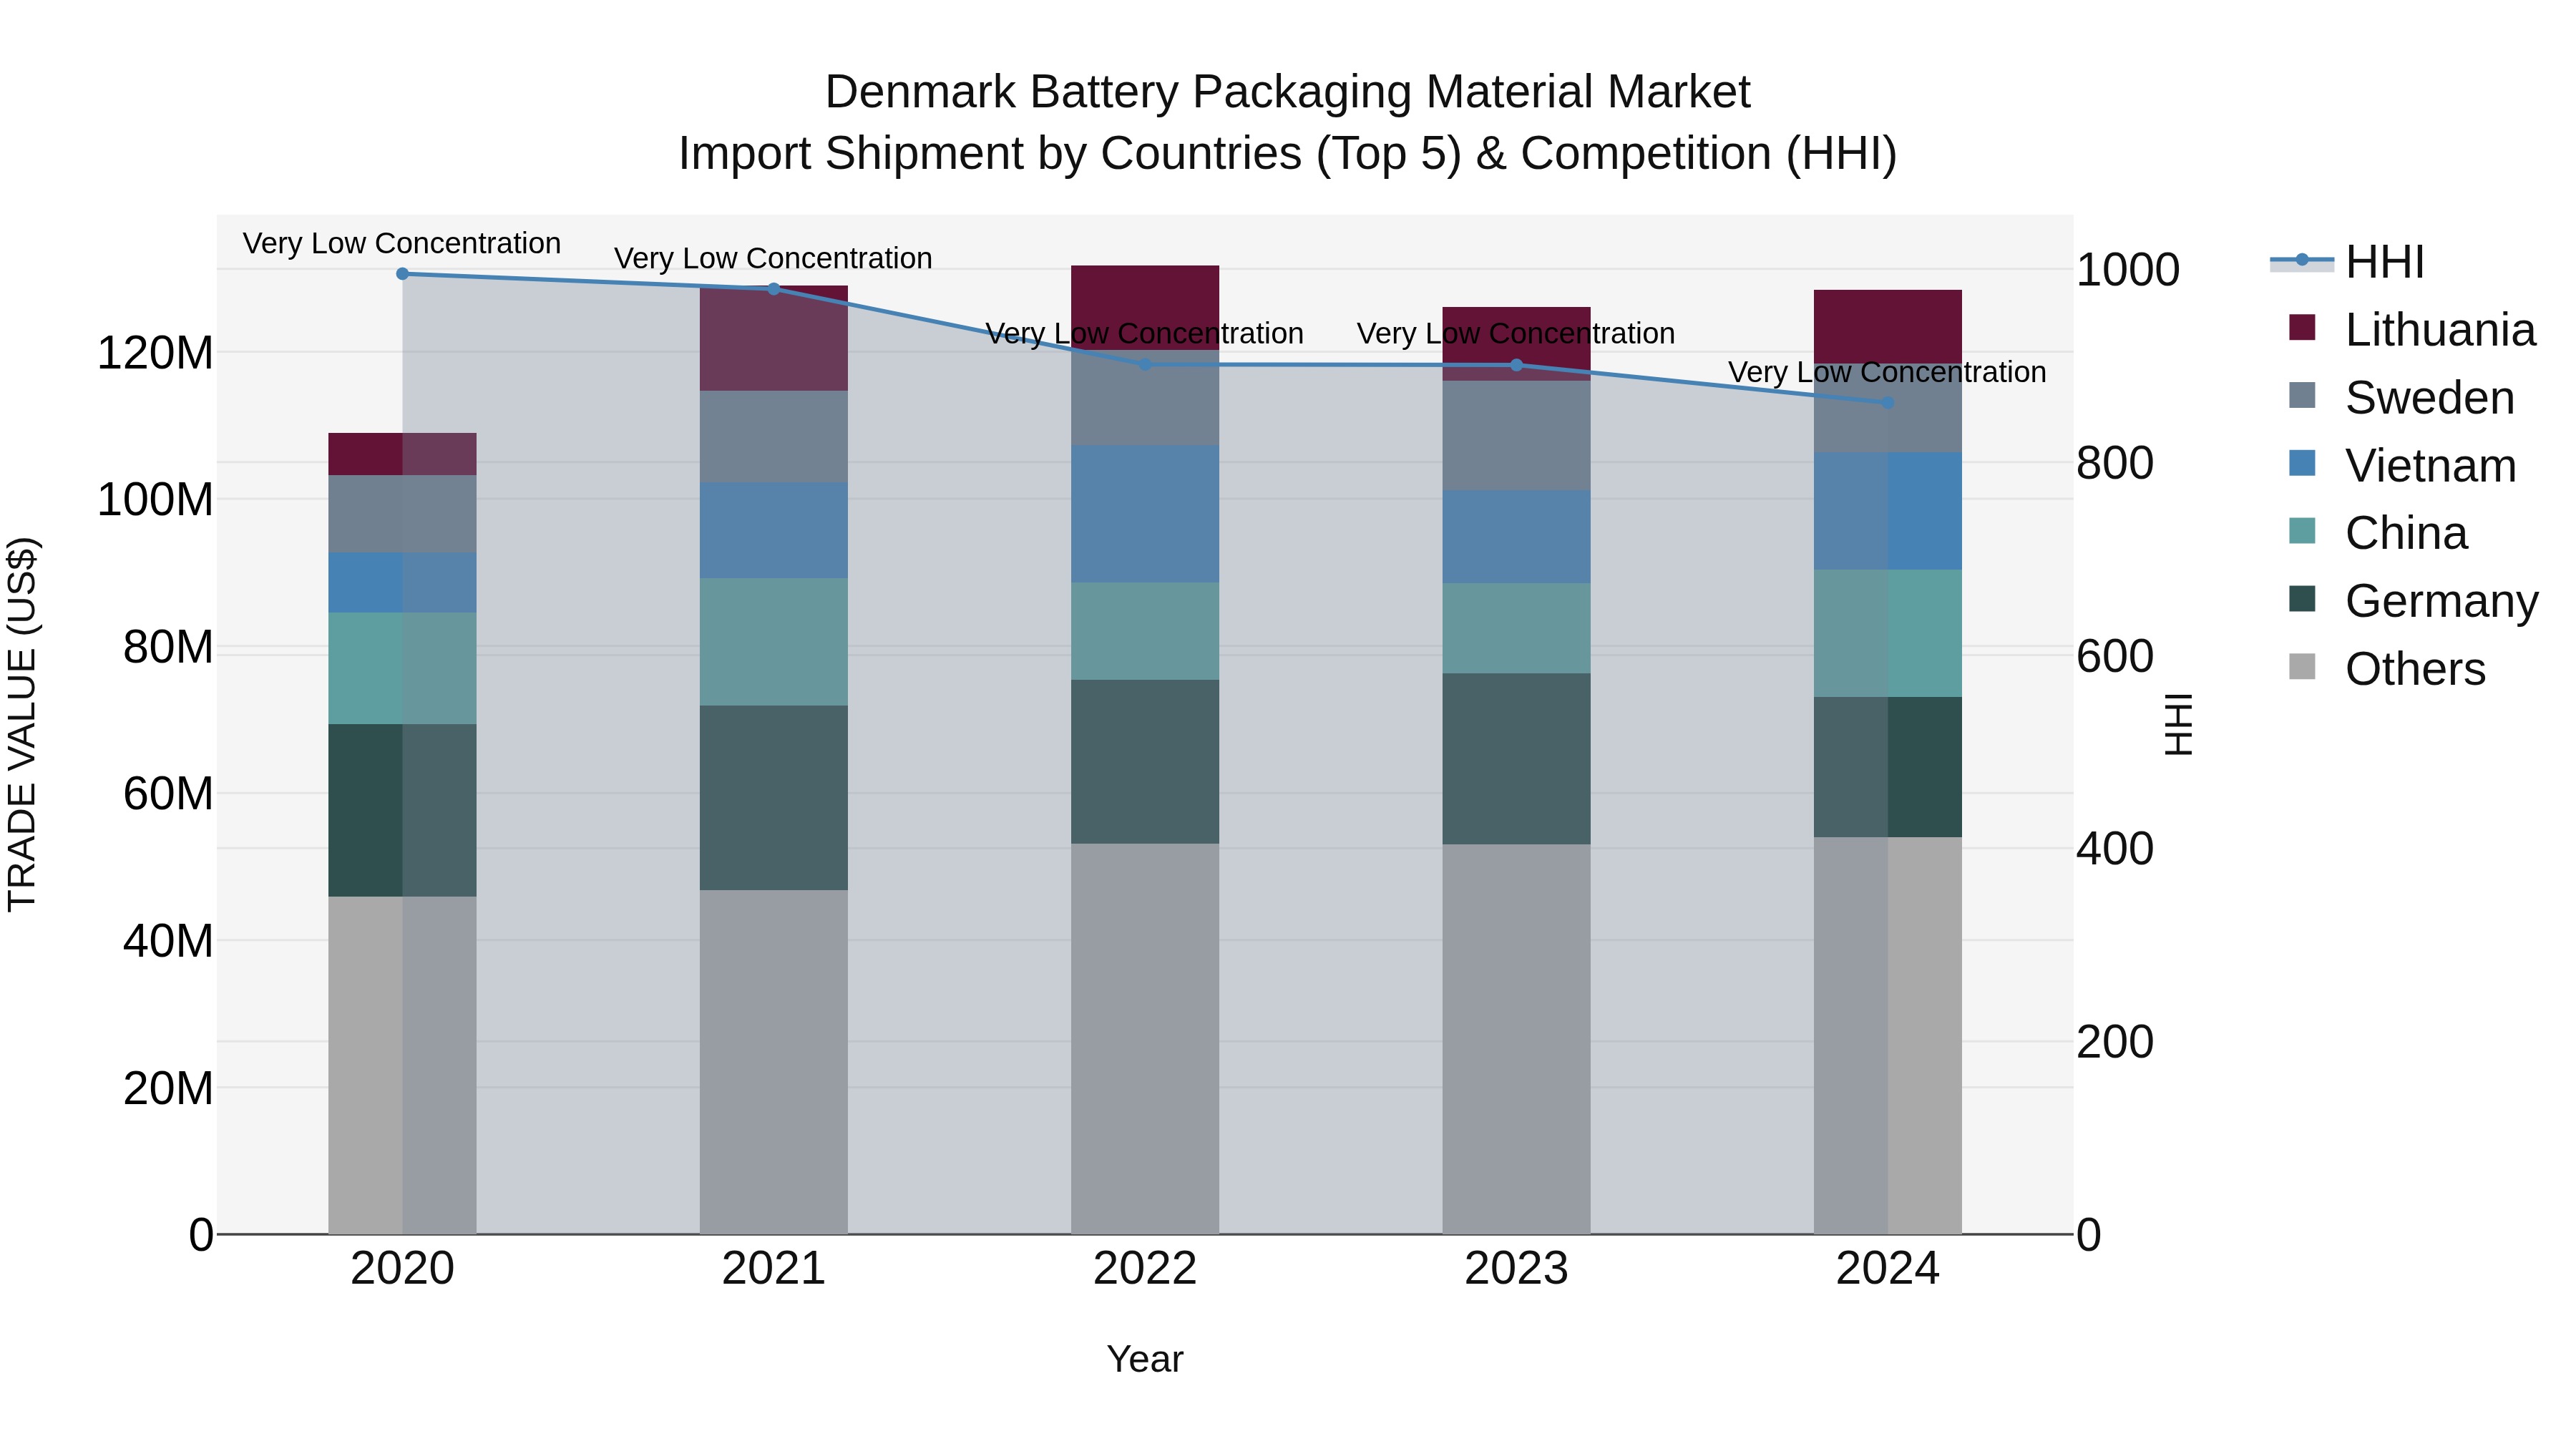Select the 2022 Vietnam bar segment
This screenshot has width=2576, height=1449.
point(1145,514)
